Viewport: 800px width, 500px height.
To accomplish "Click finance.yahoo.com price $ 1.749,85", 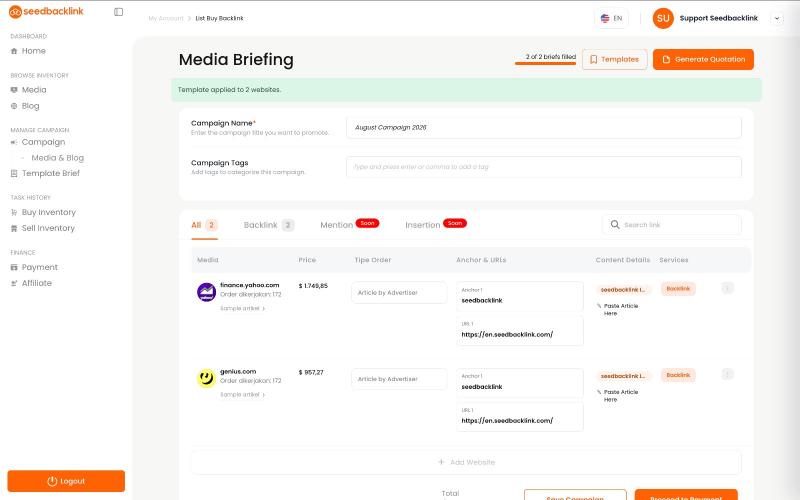I will (x=313, y=286).
